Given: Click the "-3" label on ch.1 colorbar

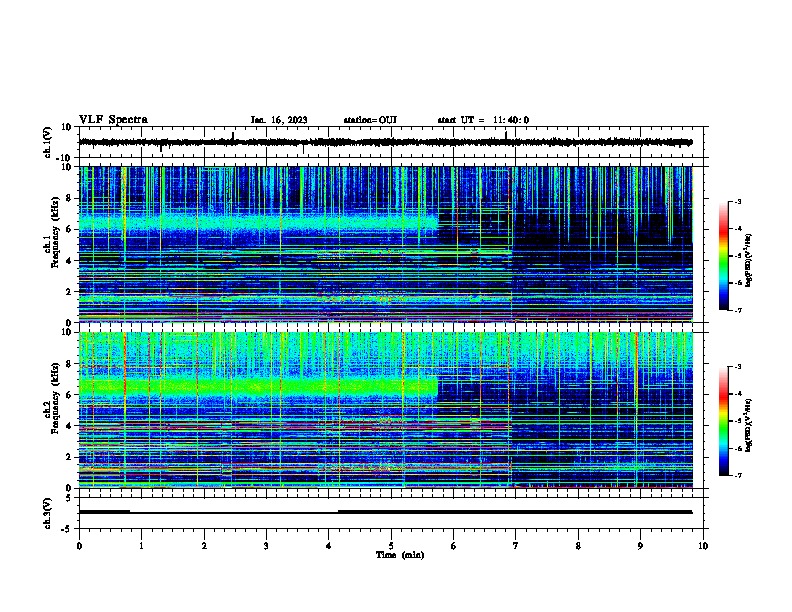Looking at the screenshot, I should [738, 201].
